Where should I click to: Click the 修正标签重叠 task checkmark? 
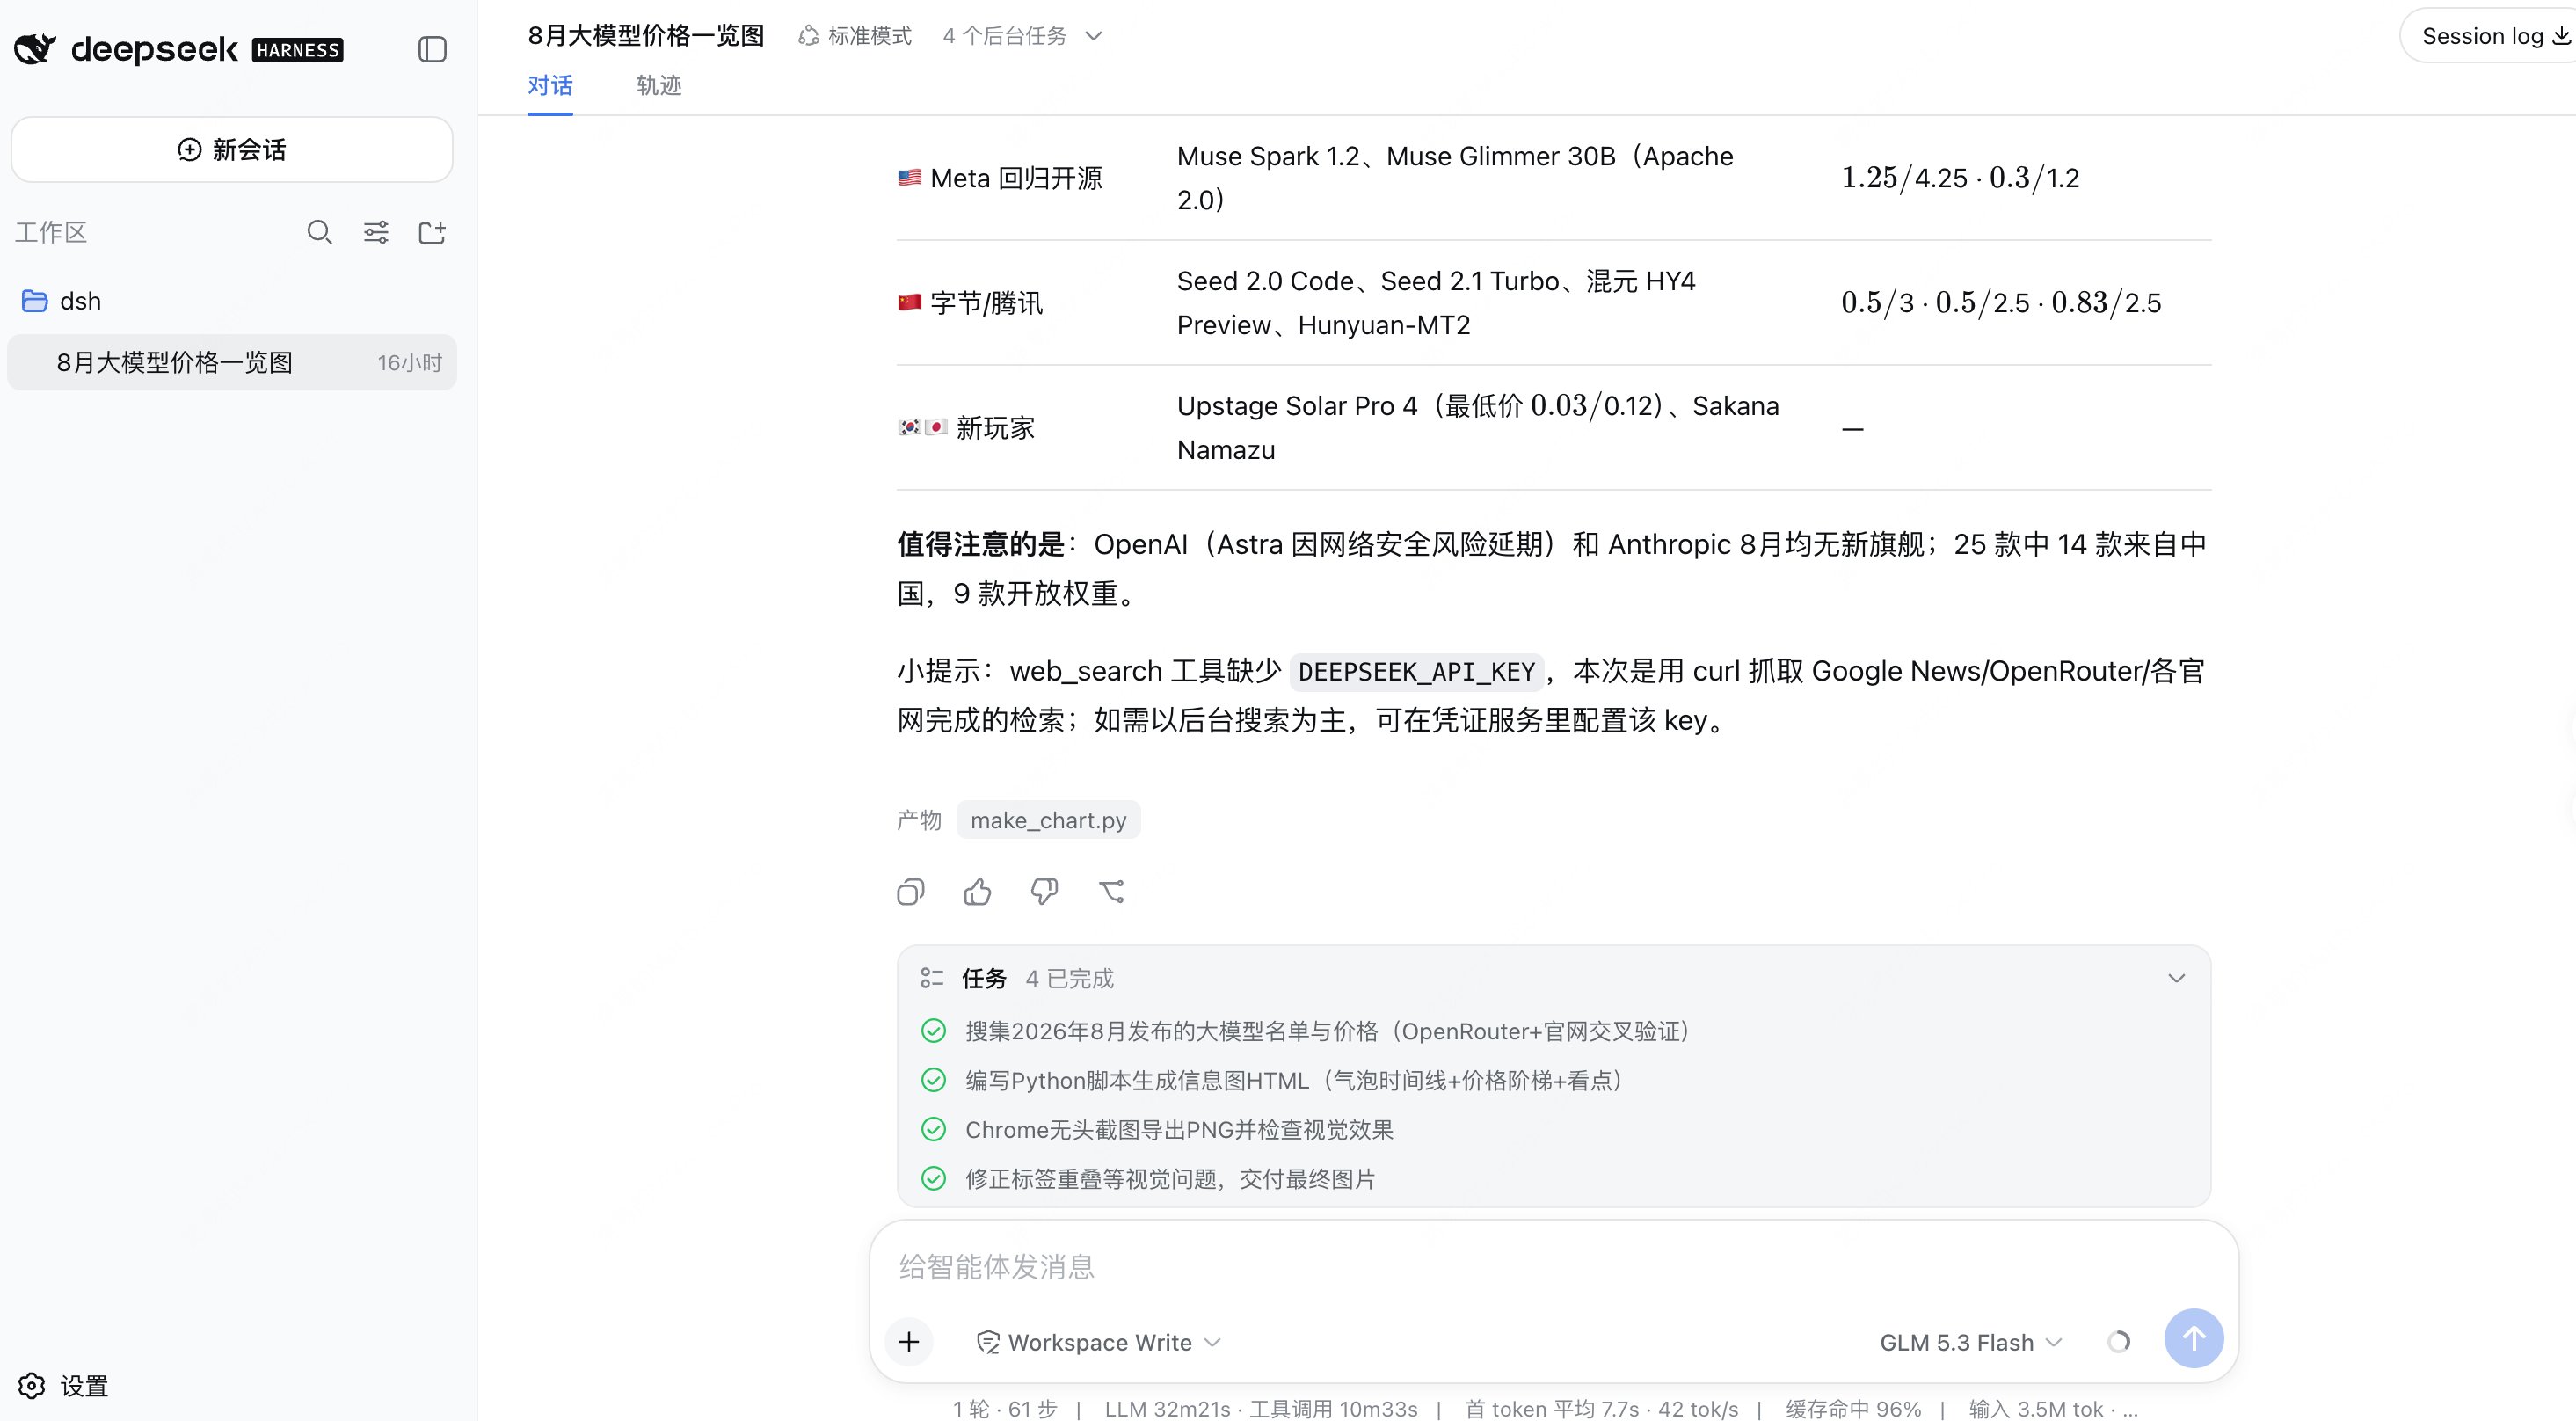(933, 1178)
